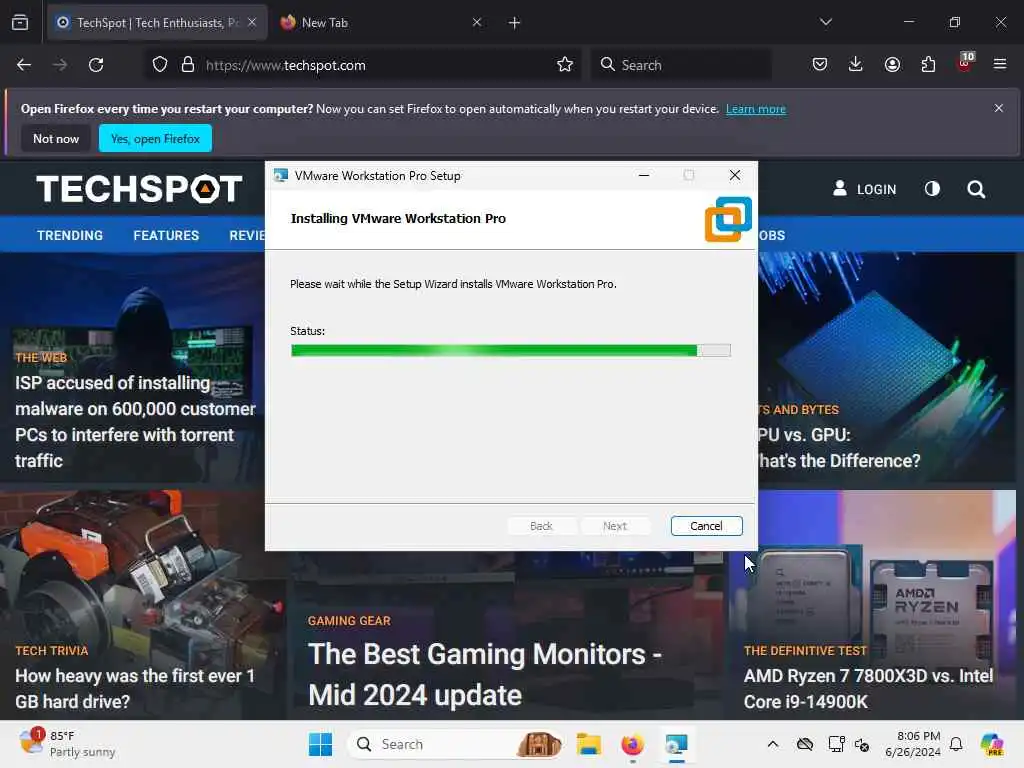Image resolution: width=1024 pixels, height=768 pixels.
Task: Click the taskbar Search box
Action: pyautogui.click(x=457, y=744)
